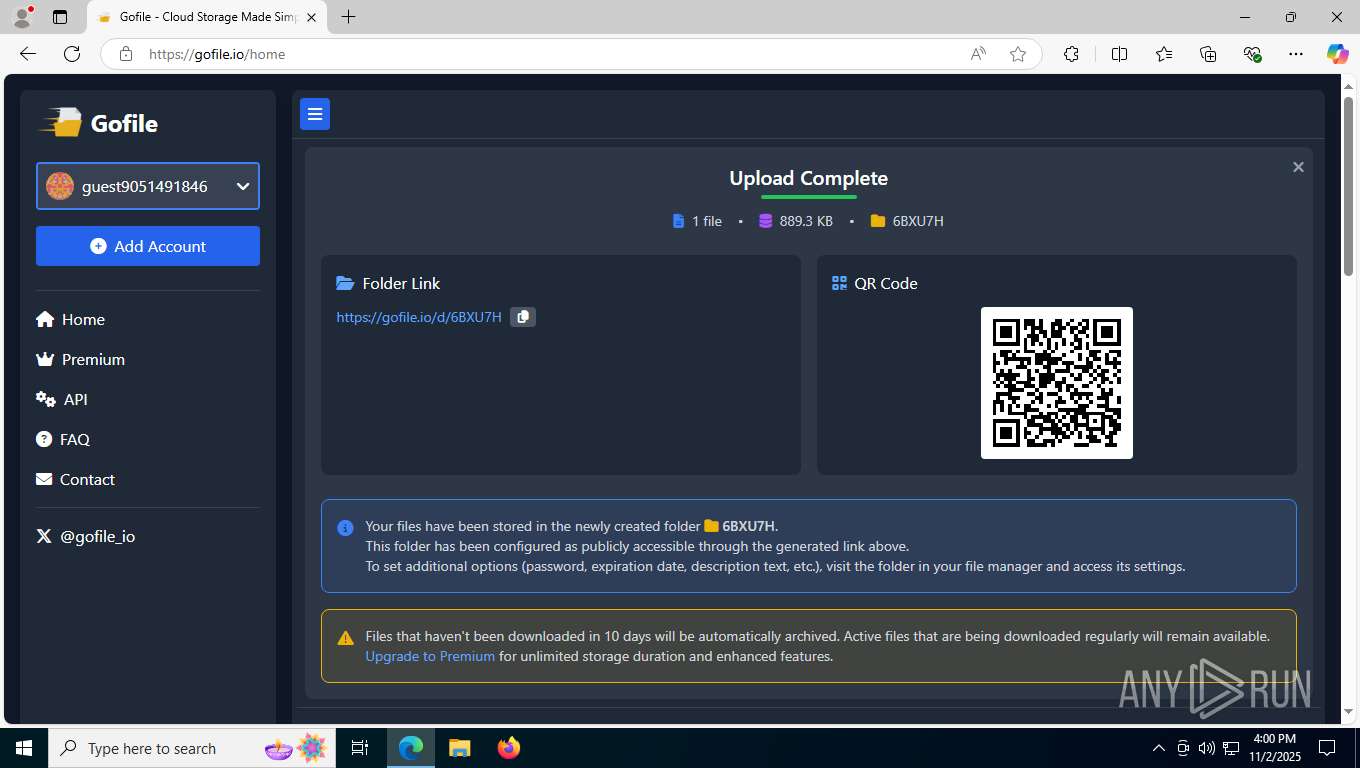Open File Explorer from the taskbar
This screenshot has height=768, width=1360.
[459, 748]
